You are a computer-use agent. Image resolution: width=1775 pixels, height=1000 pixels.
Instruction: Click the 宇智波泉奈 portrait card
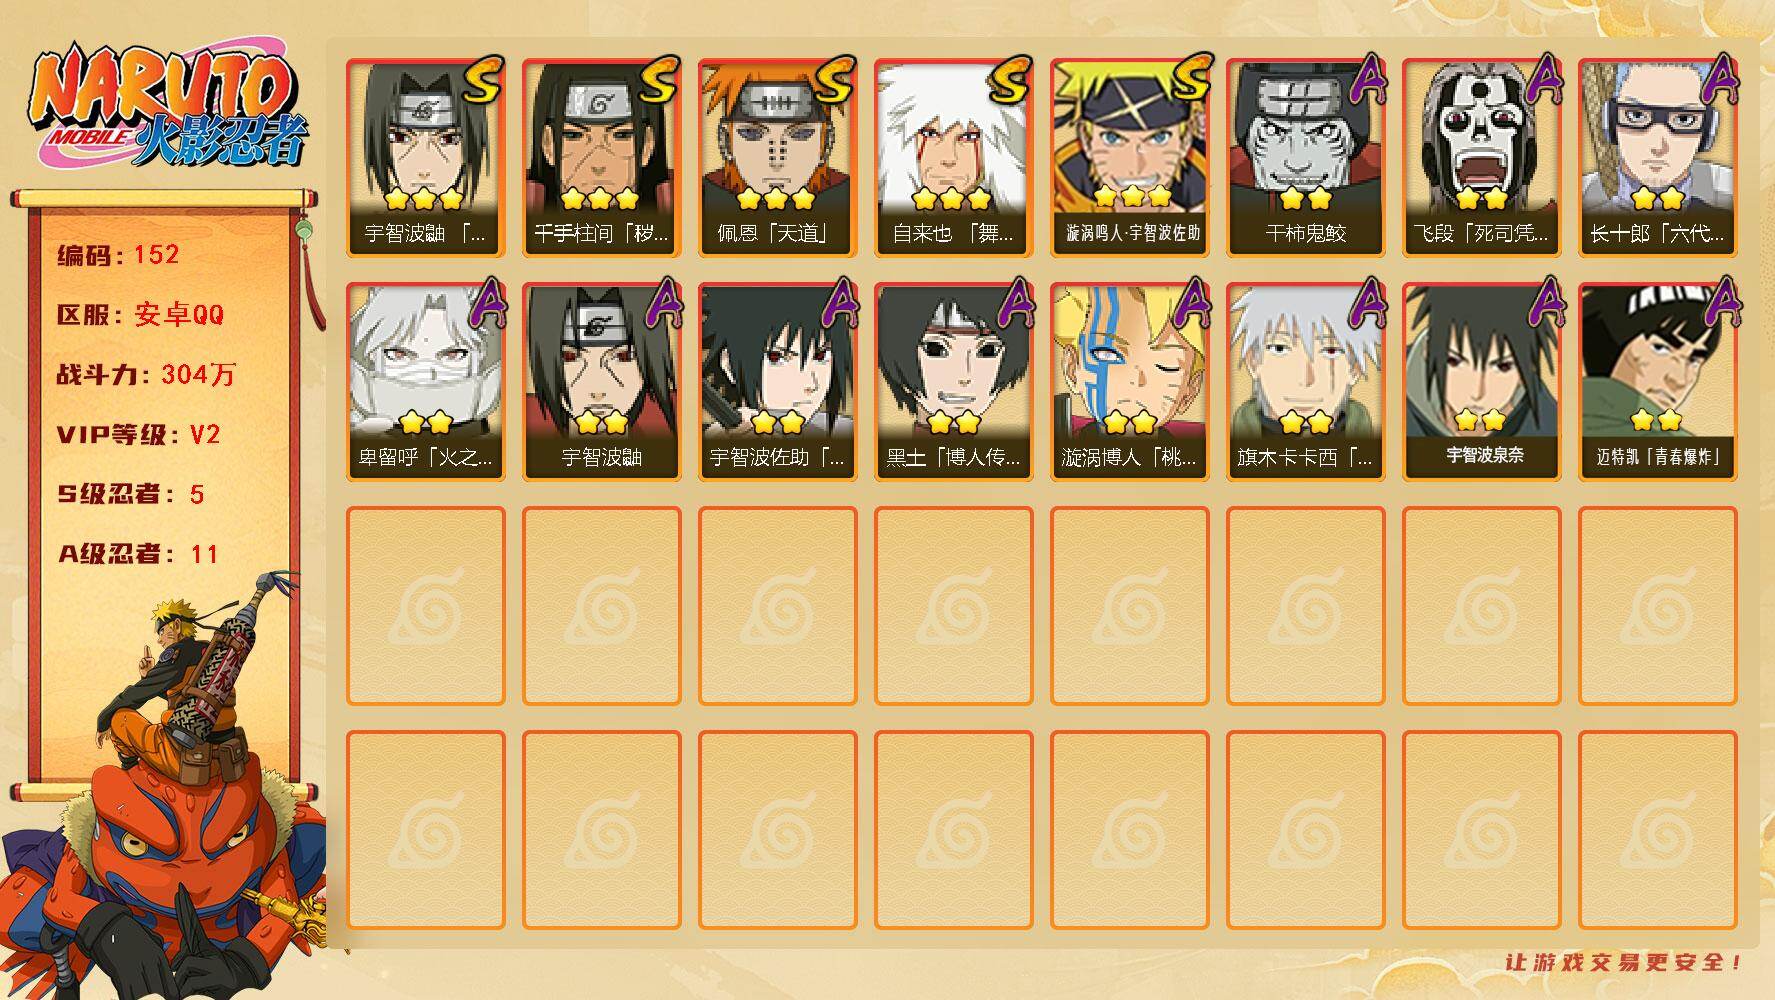tap(1481, 382)
